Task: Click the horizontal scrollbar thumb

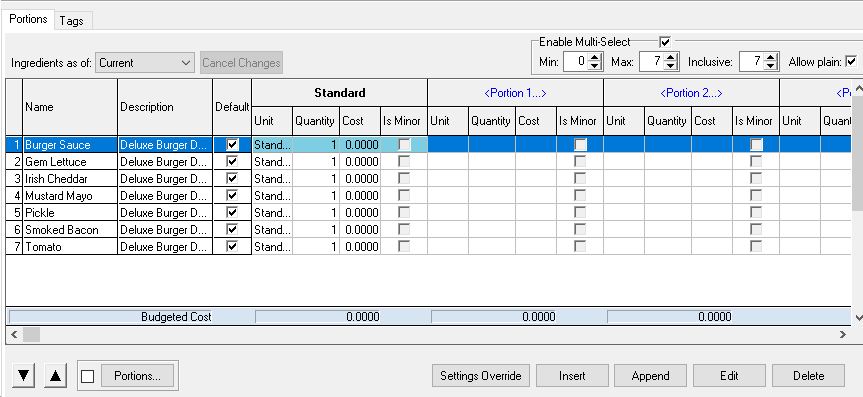Action: (31, 334)
